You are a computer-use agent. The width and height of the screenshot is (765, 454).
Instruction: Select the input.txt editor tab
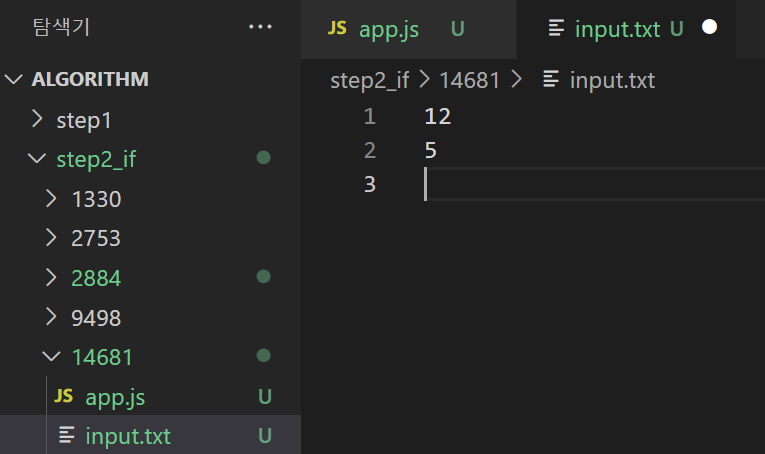point(626,29)
